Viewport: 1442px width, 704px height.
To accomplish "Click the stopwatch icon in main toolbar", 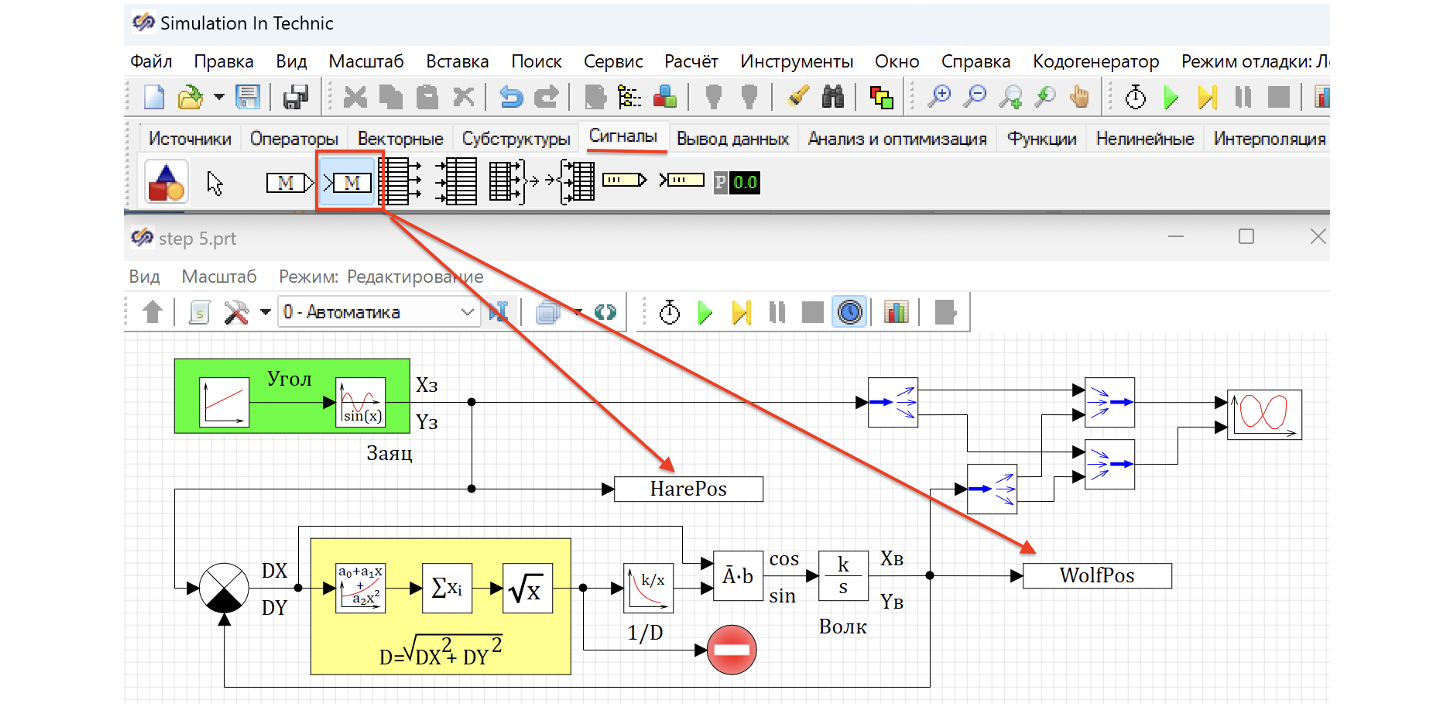I will click(x=1136, y=97).
